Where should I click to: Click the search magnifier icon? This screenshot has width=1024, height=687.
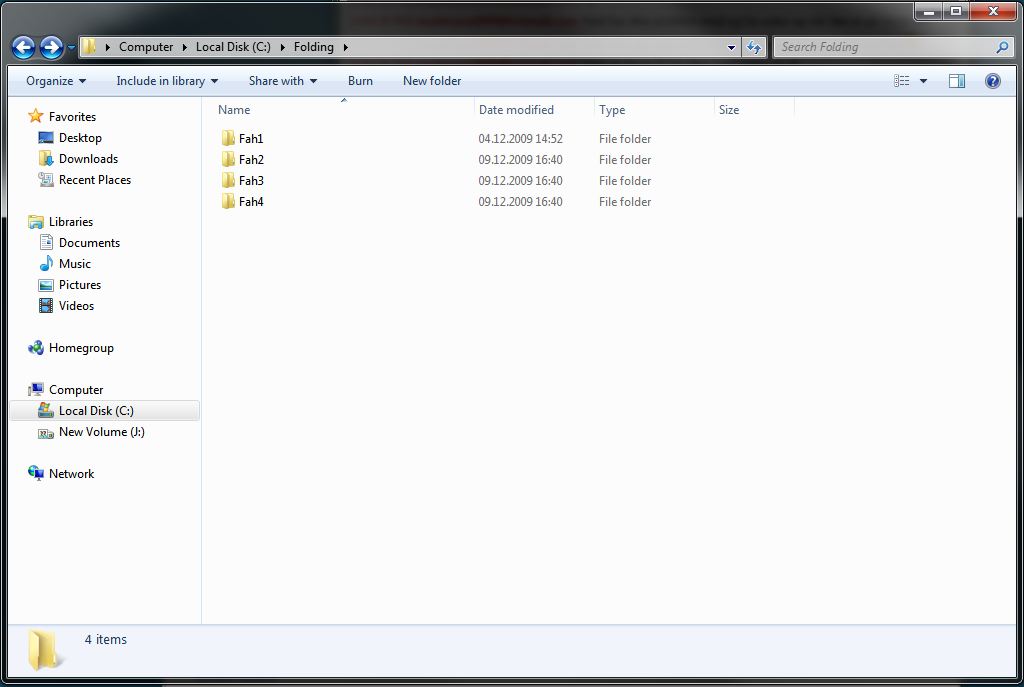(x=1002, y=47)
